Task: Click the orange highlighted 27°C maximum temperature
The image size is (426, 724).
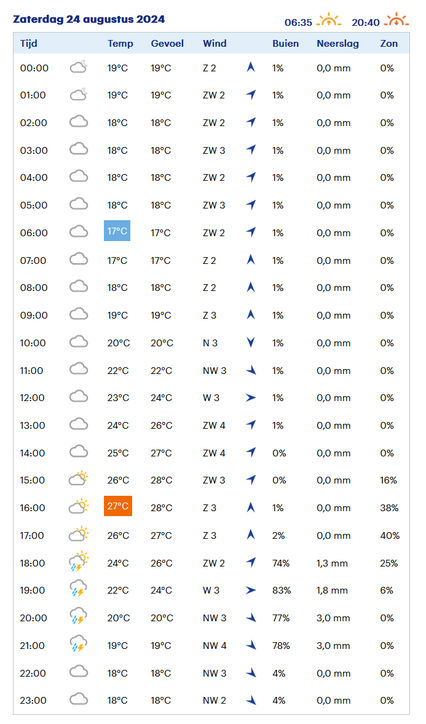Action: [x=118, y=506]
